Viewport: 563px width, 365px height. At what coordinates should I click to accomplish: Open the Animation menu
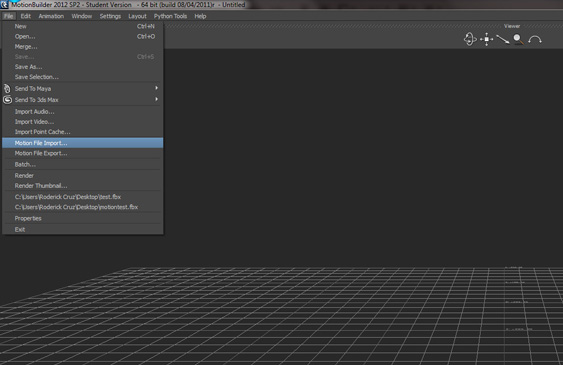(51, 16)
